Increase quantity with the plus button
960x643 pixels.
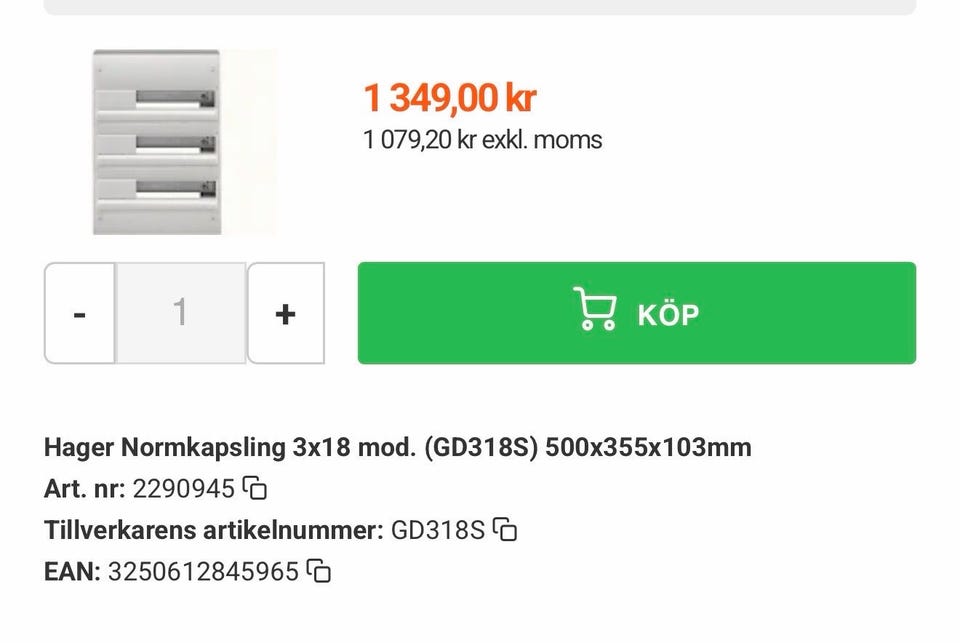(x=285, y=314)
